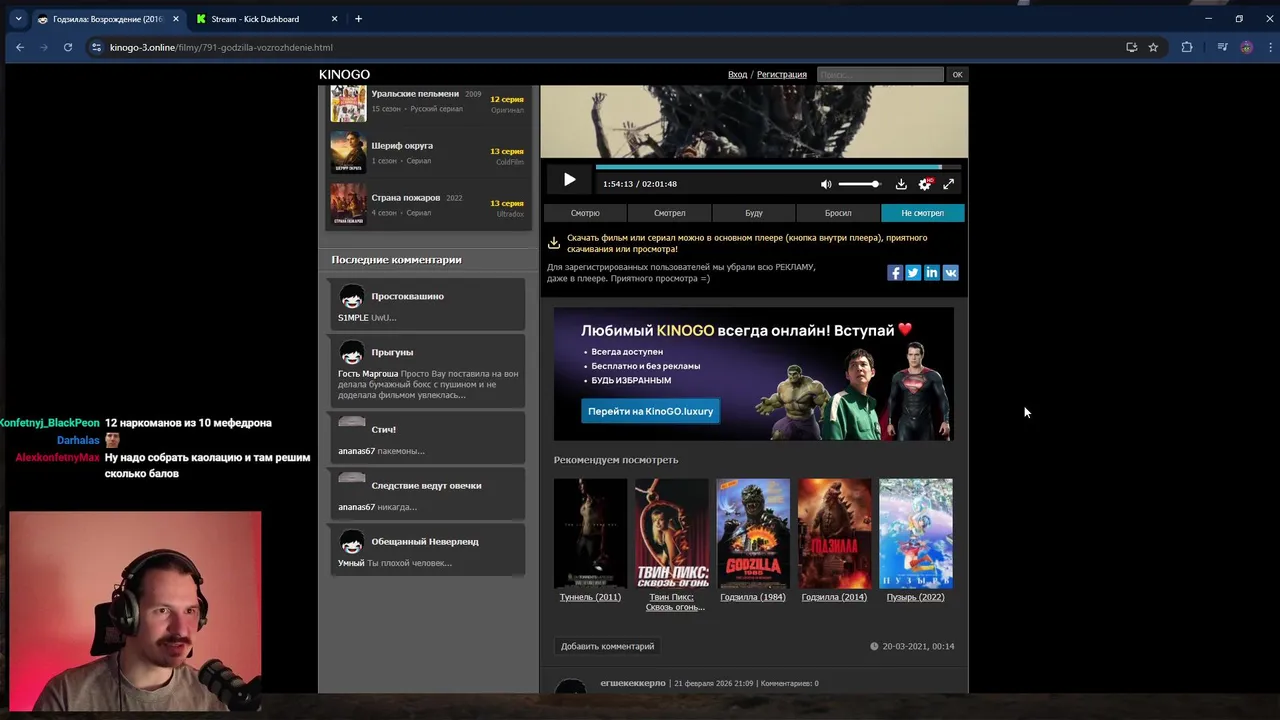Open Chrome three-dot menu
Viewport: 1280px width, 720px height.
pos(1271,47)
